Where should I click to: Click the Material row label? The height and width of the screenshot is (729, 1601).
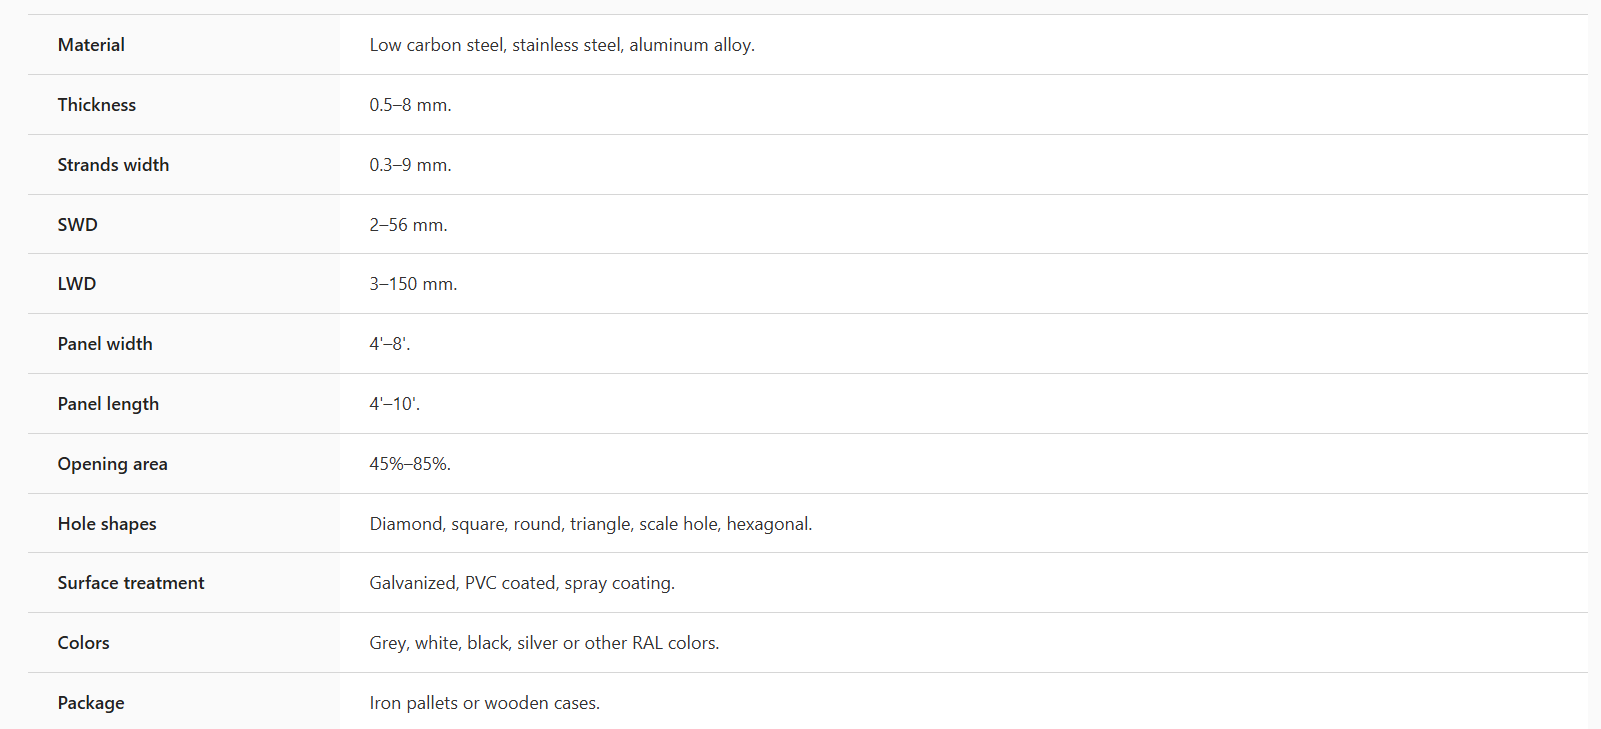pyautogui.click(x=91, y=45)
